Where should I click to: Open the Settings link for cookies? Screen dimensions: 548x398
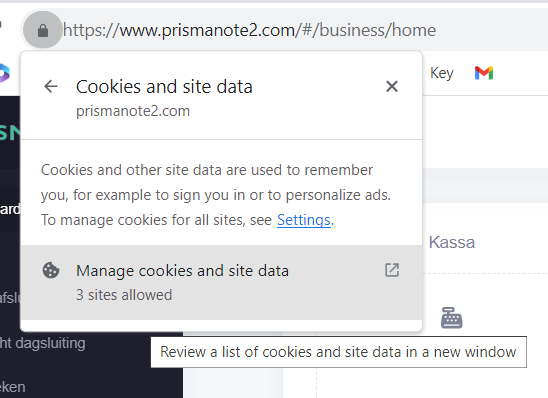point(303,220)
